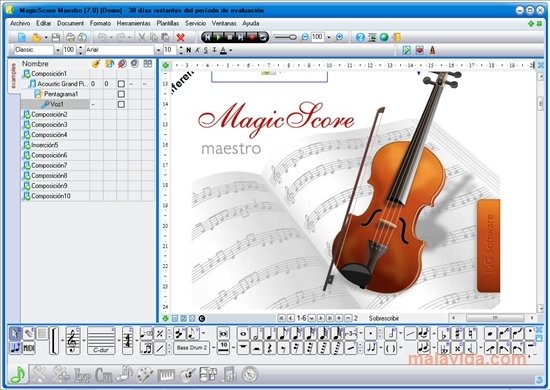Toggle checkbox in Voz1 row
This screenshot has width=550, height=390.
[x=121, y=104]
